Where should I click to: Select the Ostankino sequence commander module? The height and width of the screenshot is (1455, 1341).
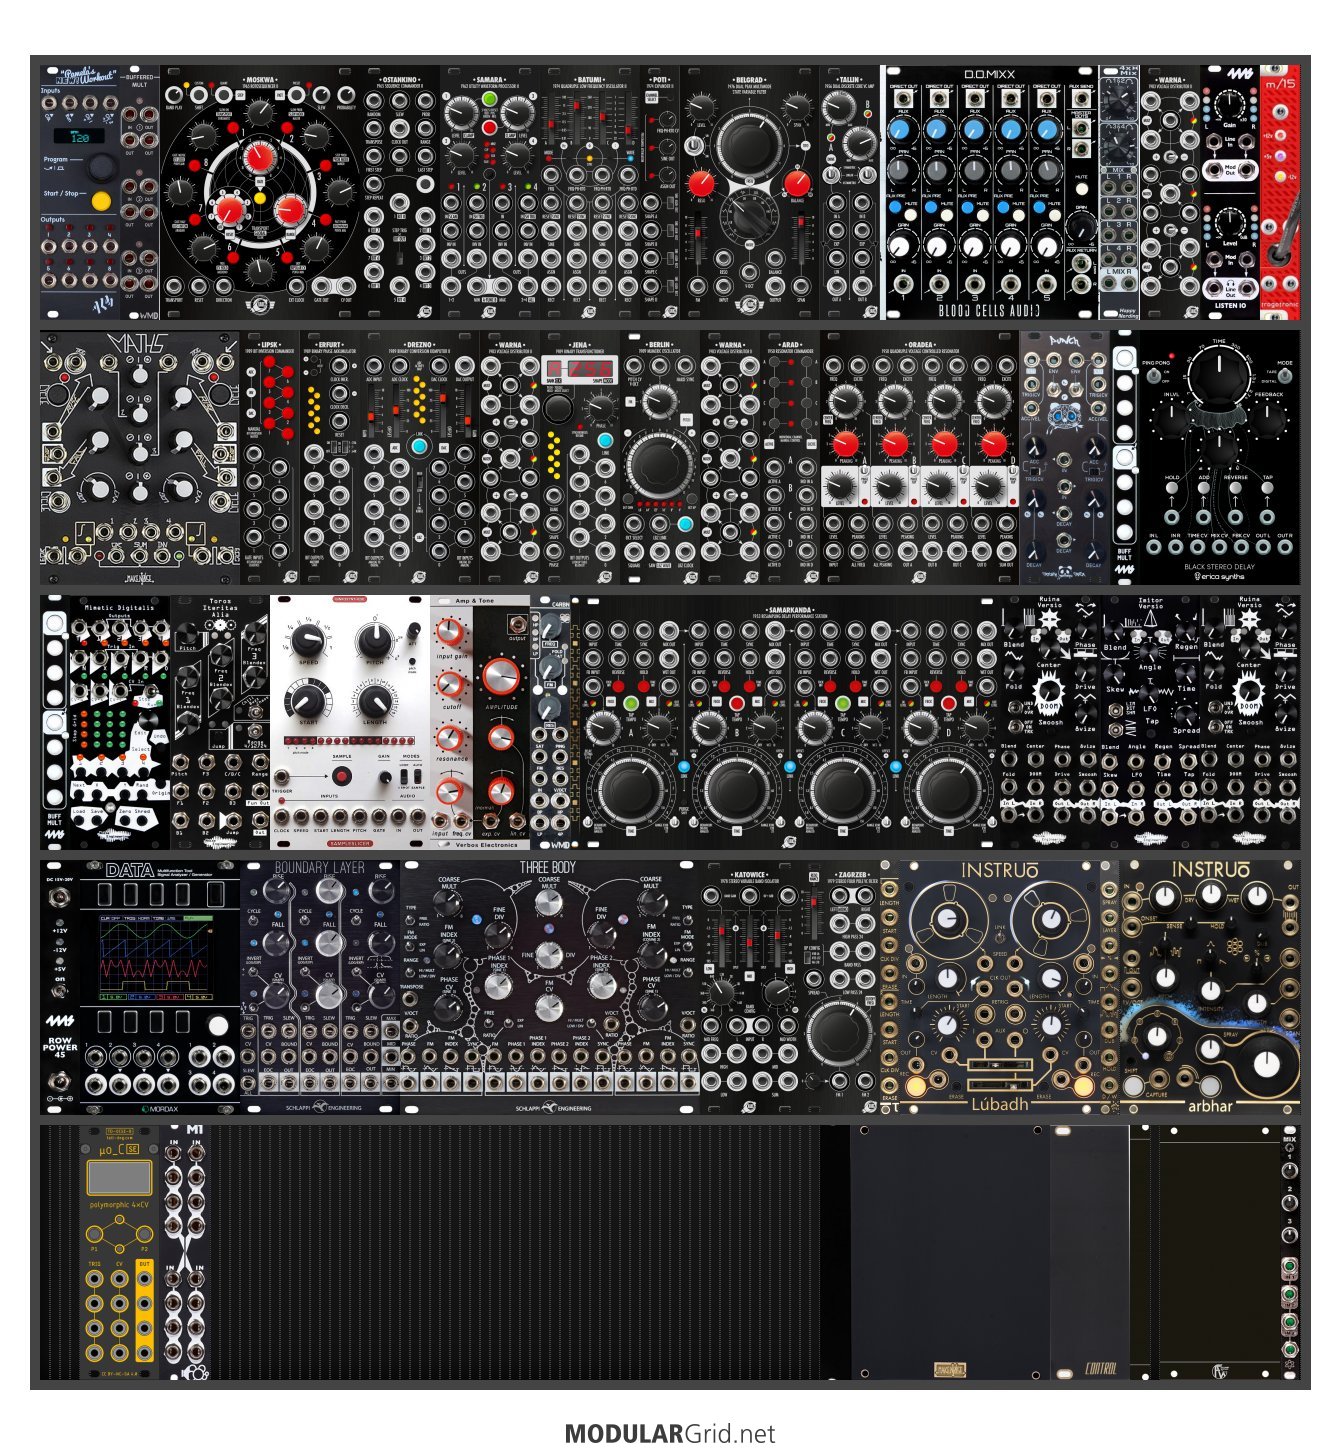(x=400, y=193)
